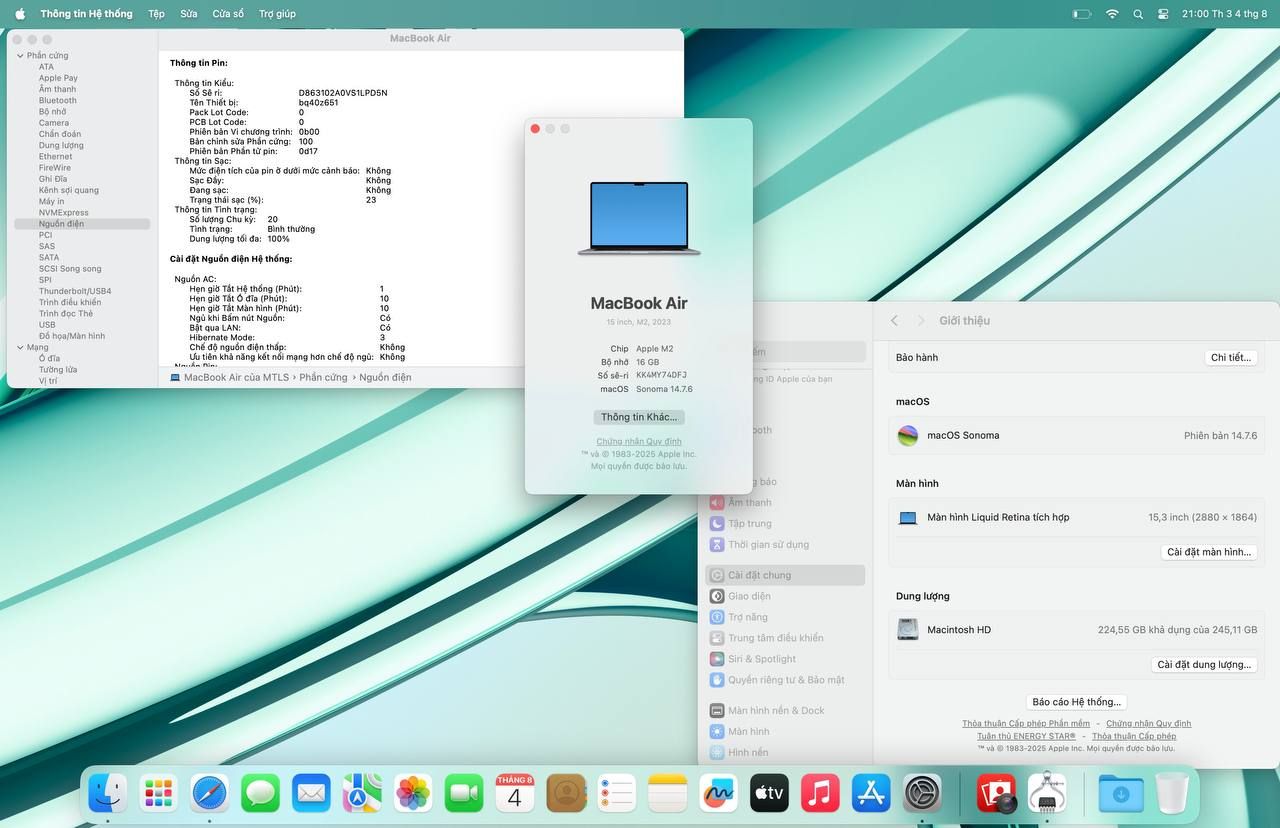Viewport: 1280px width, 828px height.
Task: Open the Notes app in the Dock
Action: click(668, 794)
